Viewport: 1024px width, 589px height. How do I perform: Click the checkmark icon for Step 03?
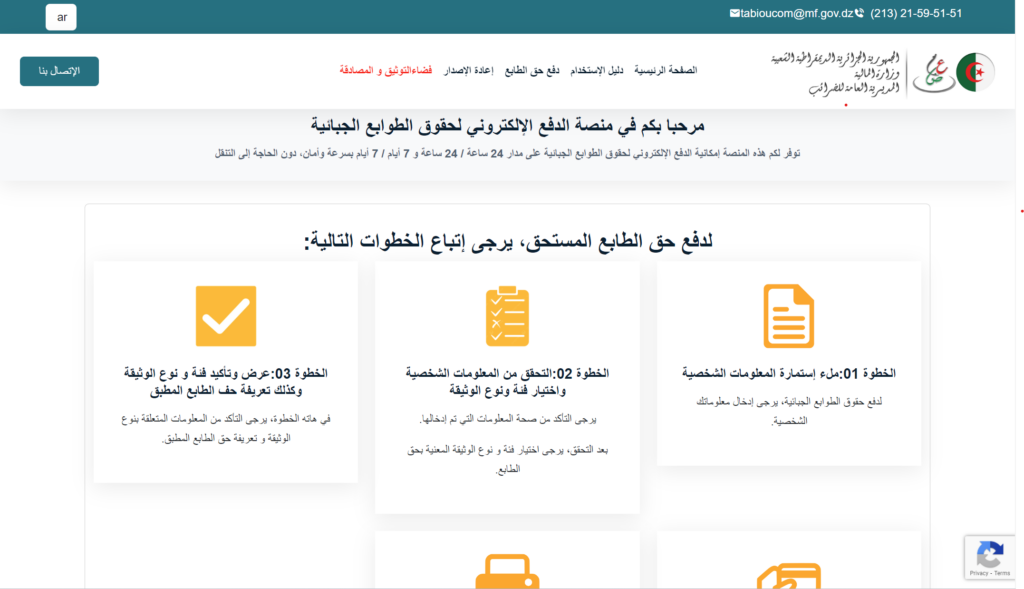pos(226,316)
